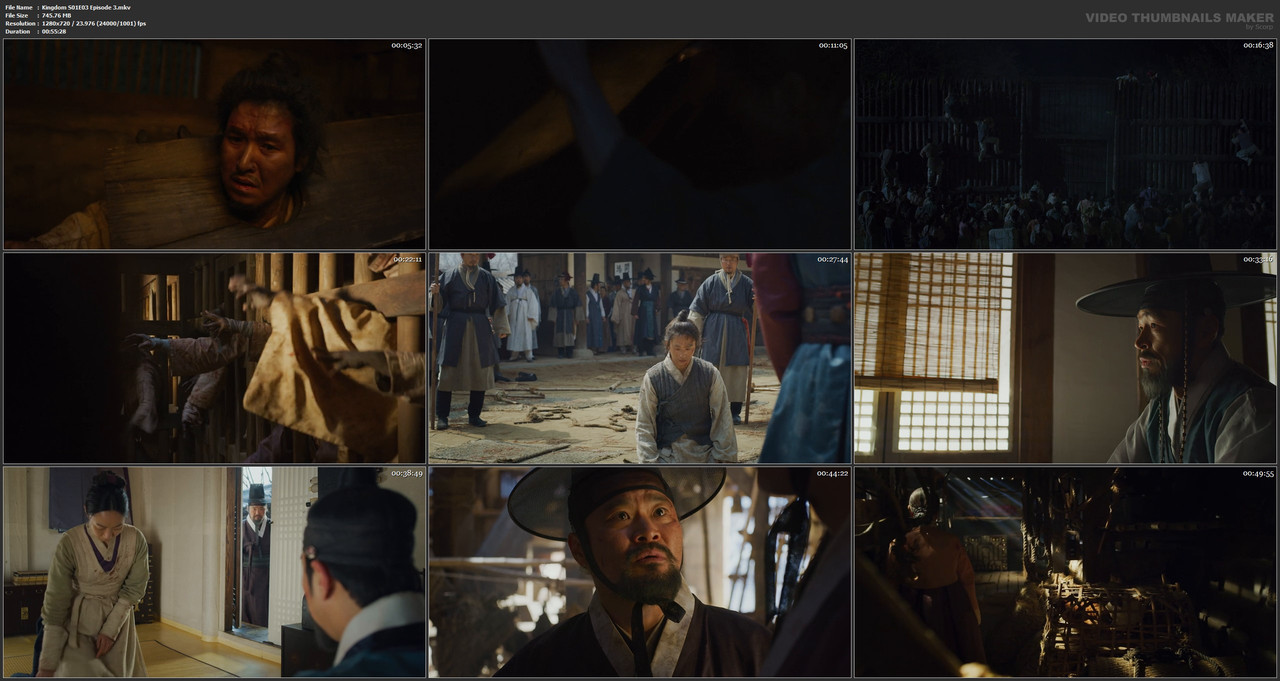Open the thumbnail of man in wooden stocks
This screenshot has width=1280, height=681.
pyautogui.click(x=214, y=144)
